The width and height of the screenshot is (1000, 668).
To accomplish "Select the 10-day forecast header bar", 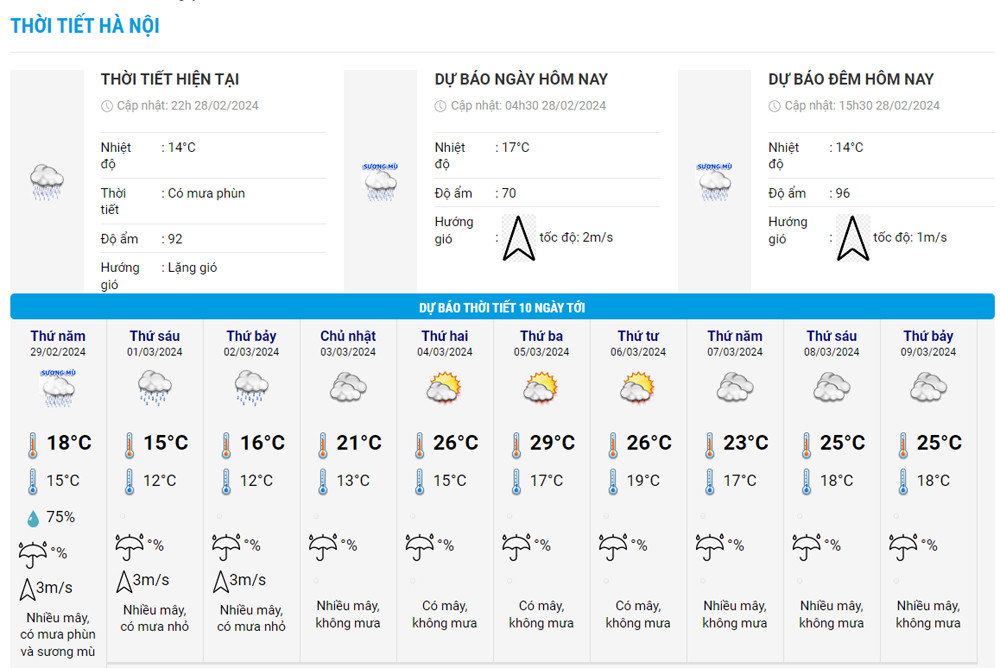I will (x=502, y=307).
